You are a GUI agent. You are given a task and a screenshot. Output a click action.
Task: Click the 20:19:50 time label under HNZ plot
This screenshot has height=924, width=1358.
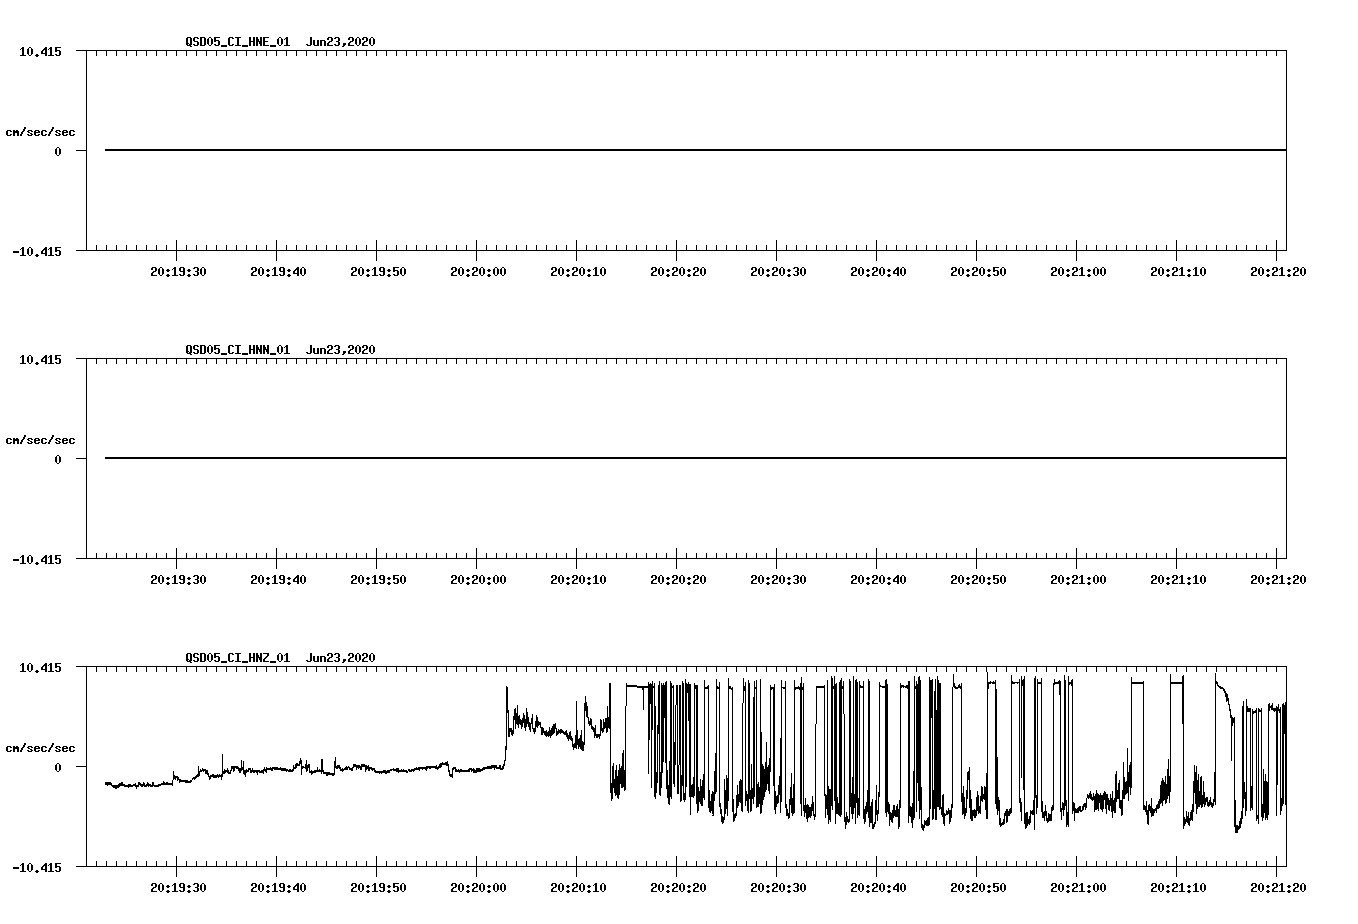tap(378, 888)
